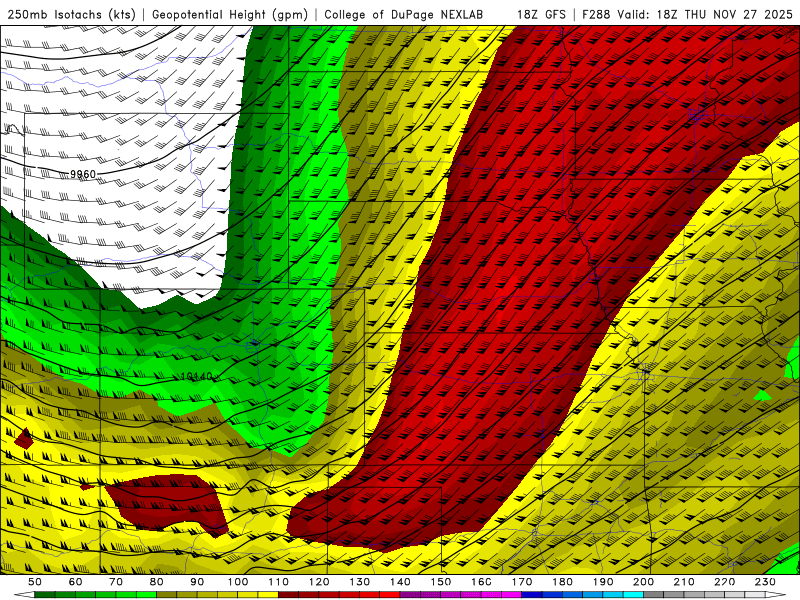Image resolution: width=800 pixels, height=600 pixels.
Task: Click the 110 knot legend label
Action: pyautogui.click(x=279, y=582)
